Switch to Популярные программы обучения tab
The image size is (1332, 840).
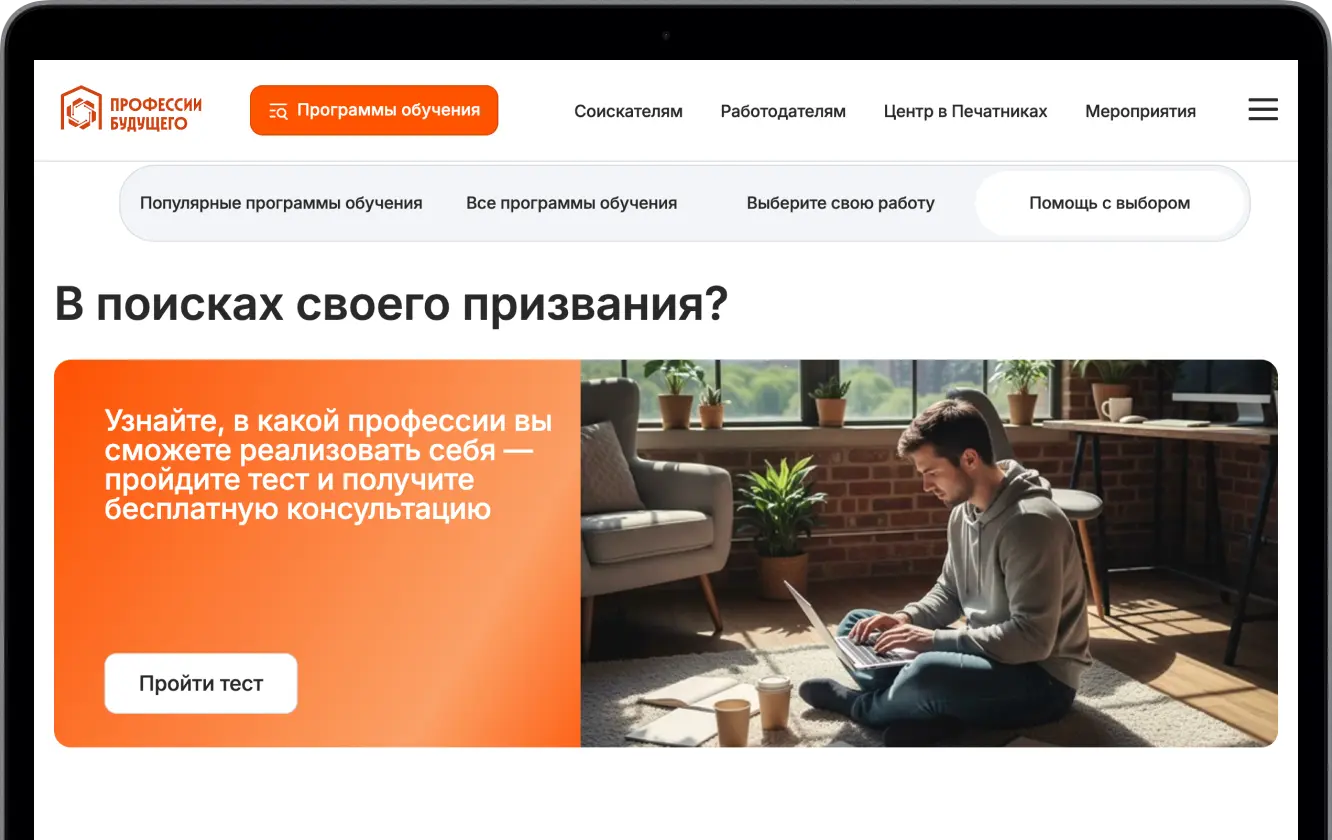281,203
